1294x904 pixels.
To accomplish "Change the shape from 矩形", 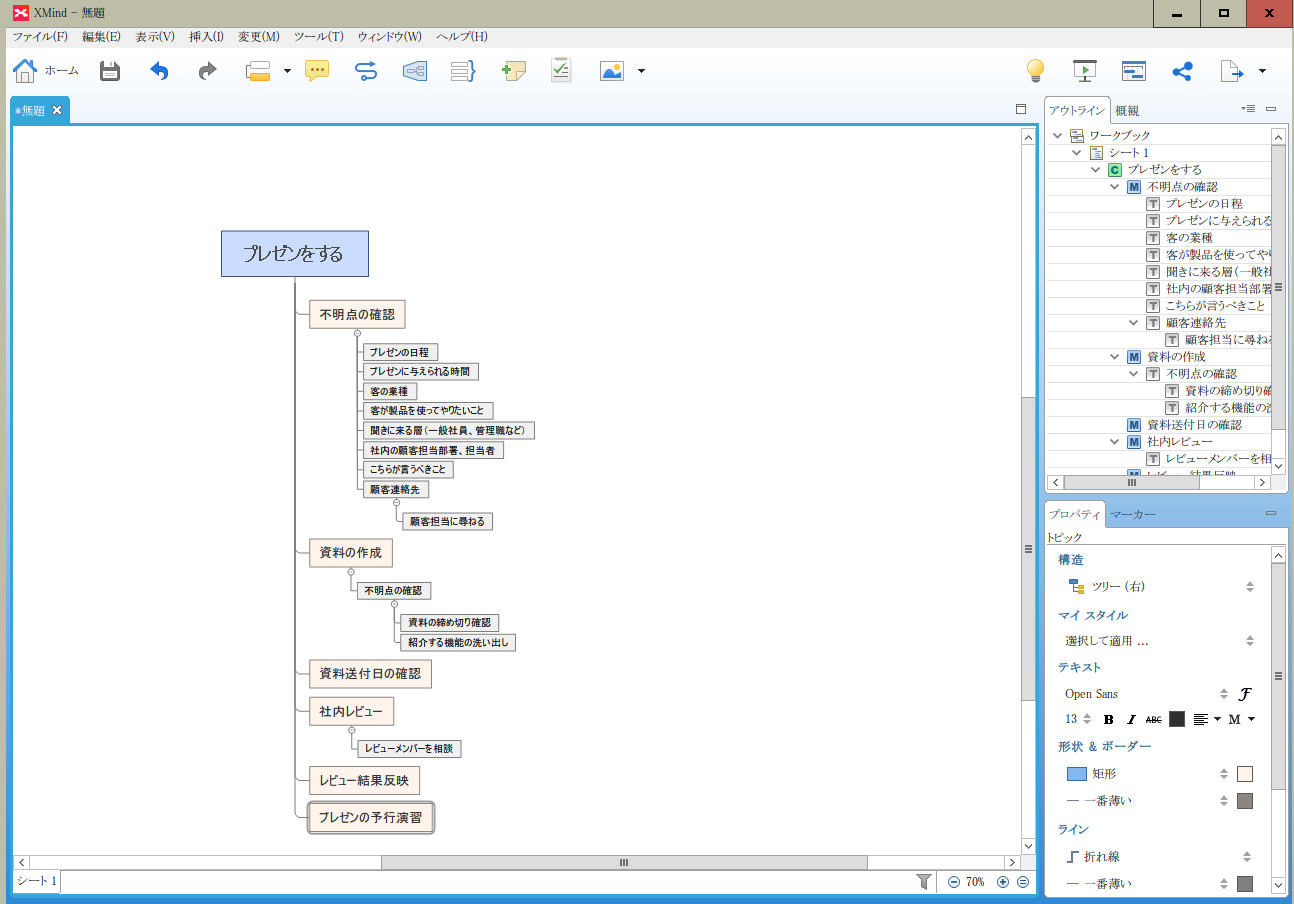I will tap(1147, 774).
